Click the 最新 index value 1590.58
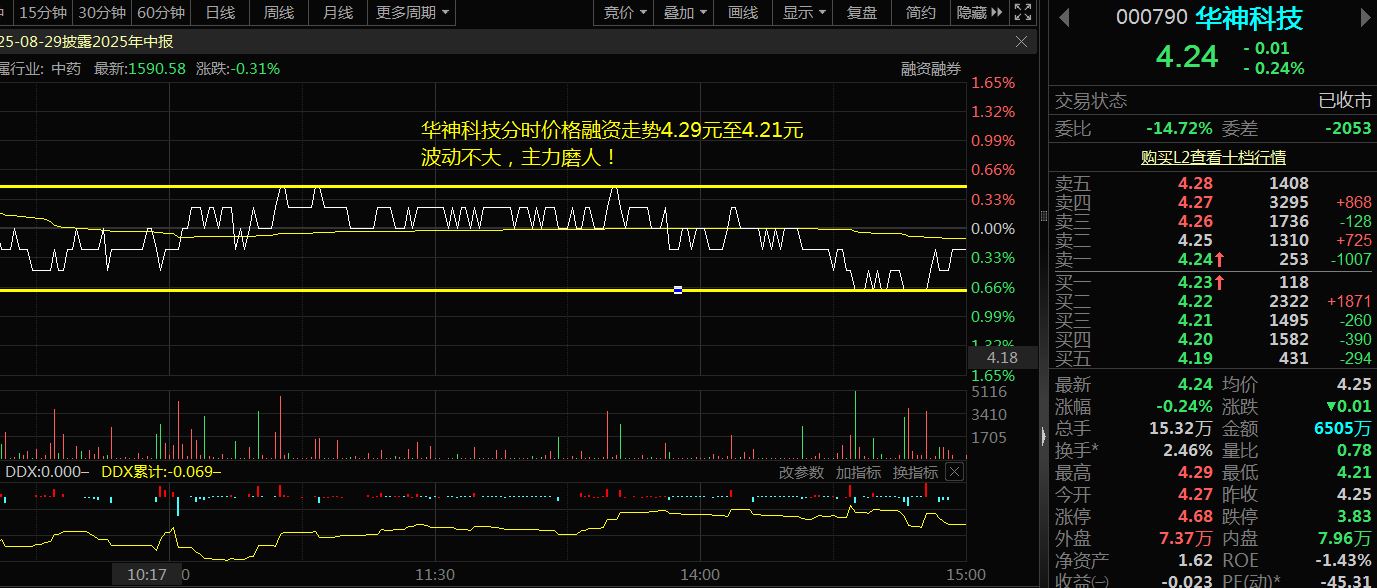Viewport: 1377px width, 588px height. [155, 68]
